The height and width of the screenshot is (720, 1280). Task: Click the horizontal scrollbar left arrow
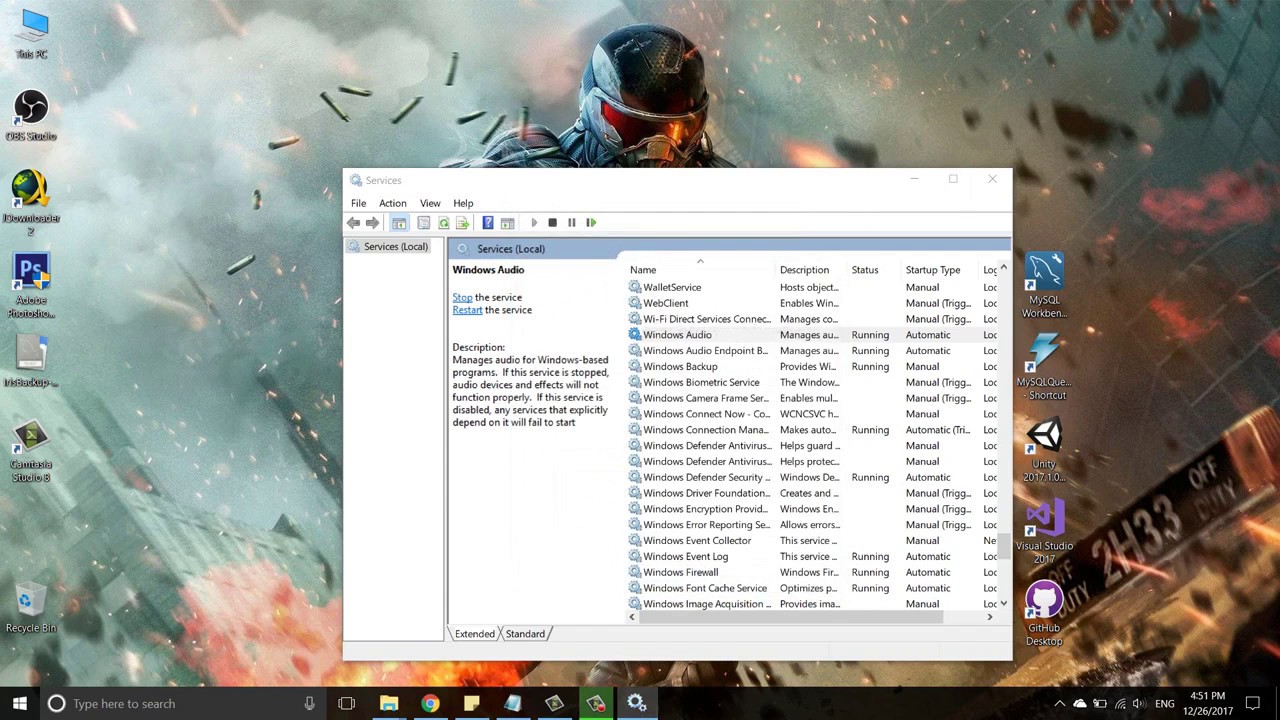click(632, 617)
